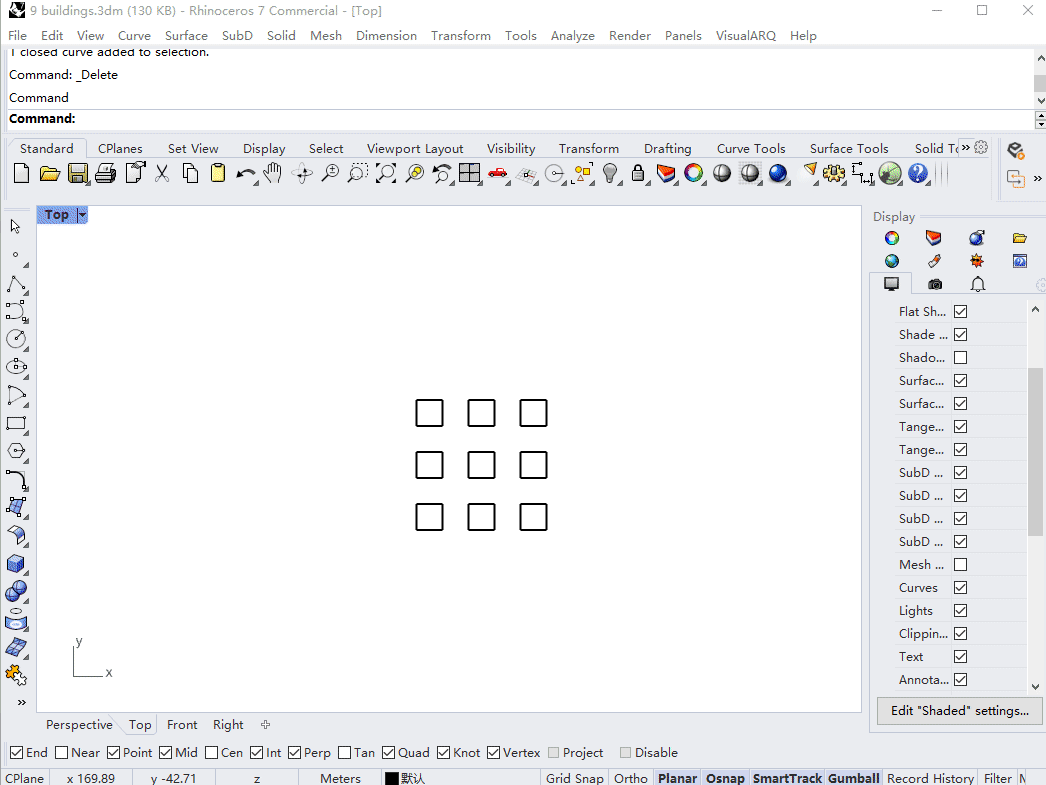Click the Undo arrow icon
This screenshot has height=785, width=1046.
click(245, 174)
